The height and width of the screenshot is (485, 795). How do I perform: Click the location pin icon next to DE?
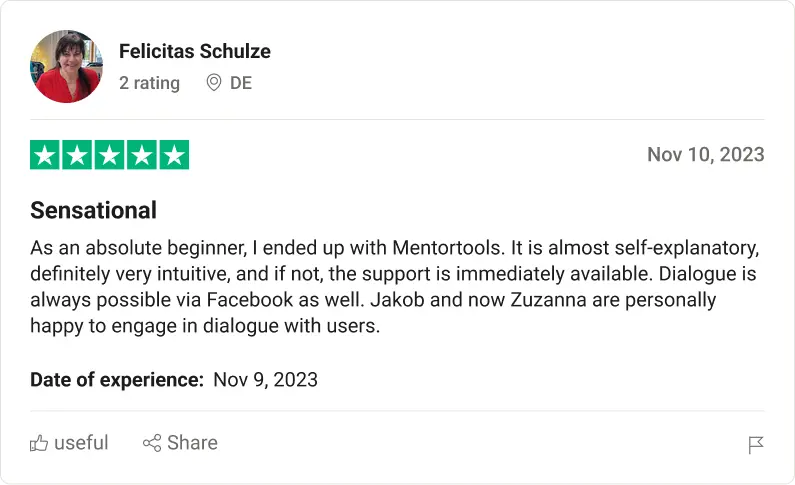[x=213, y=83]
